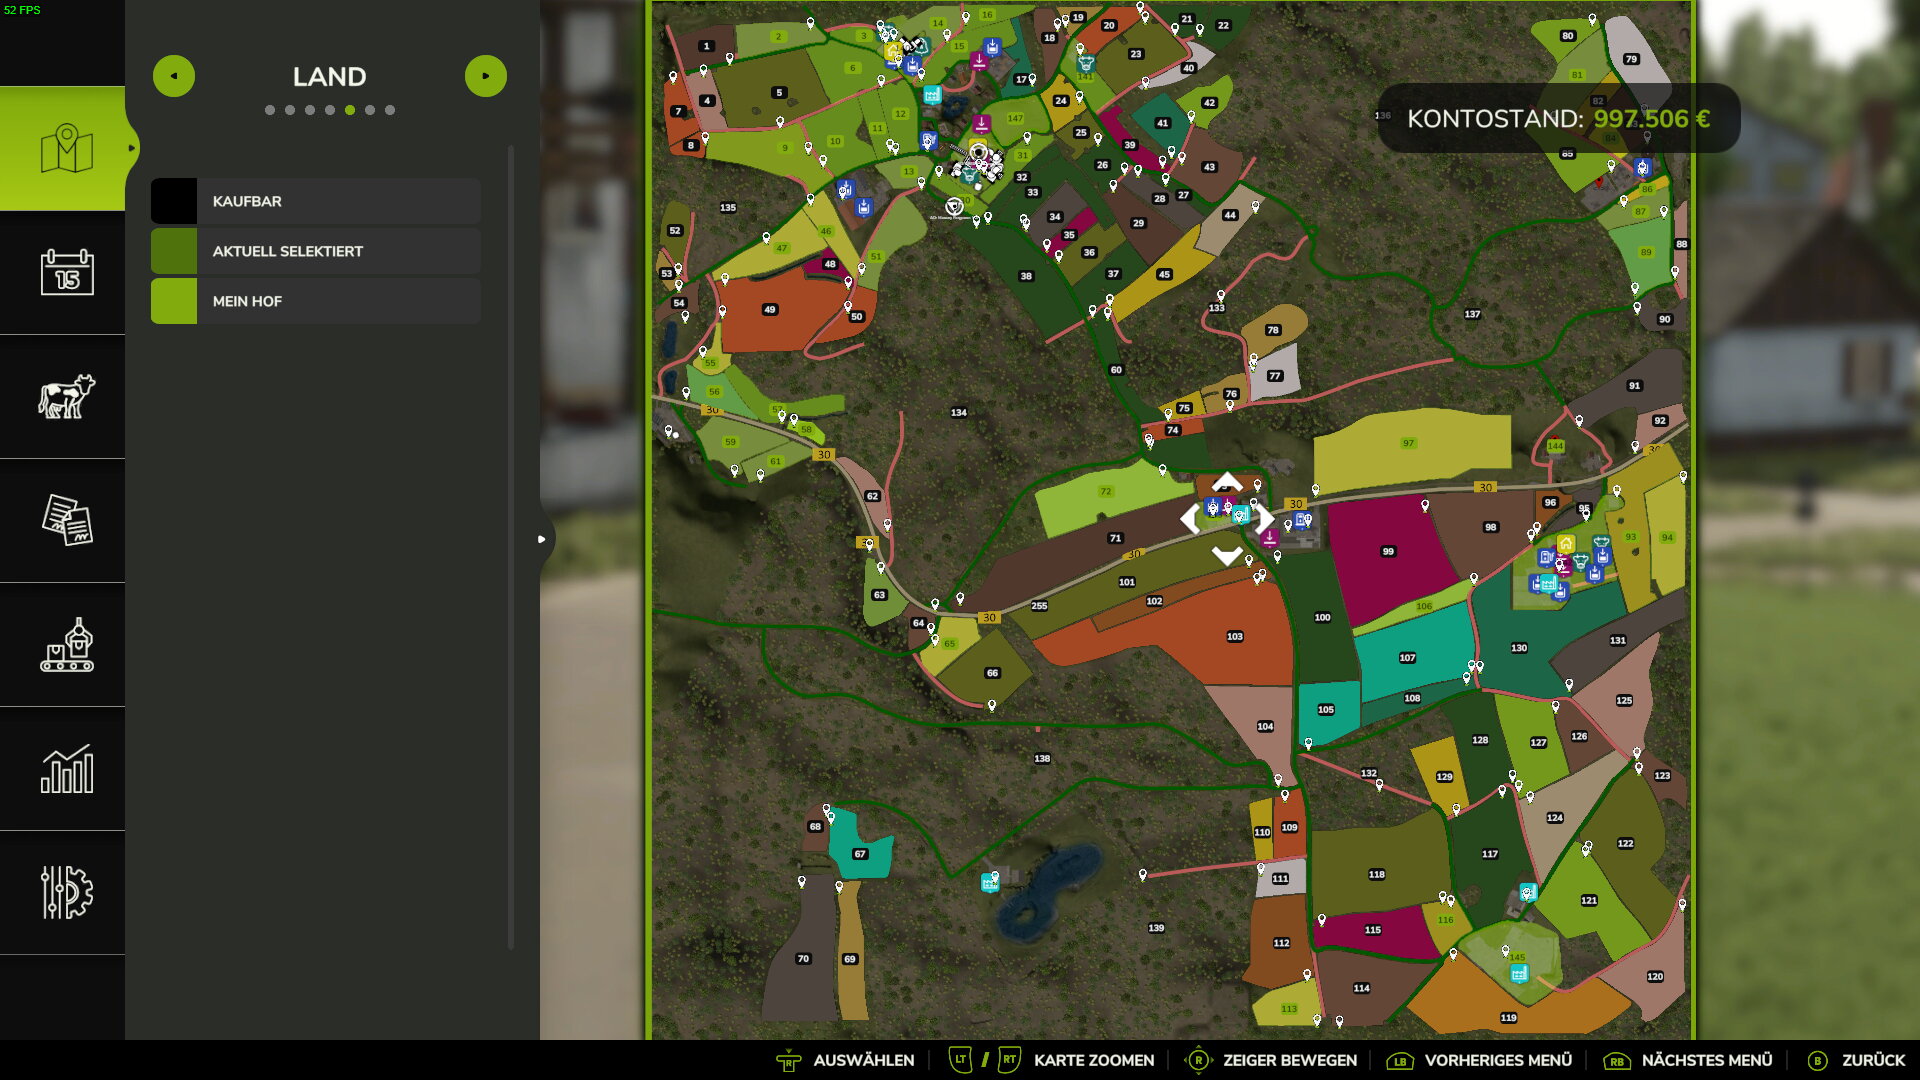Go to the previous map category arrow
Image resolution: width=1920 pixels, height=1080 pixels.
click(x=174, y=76)
